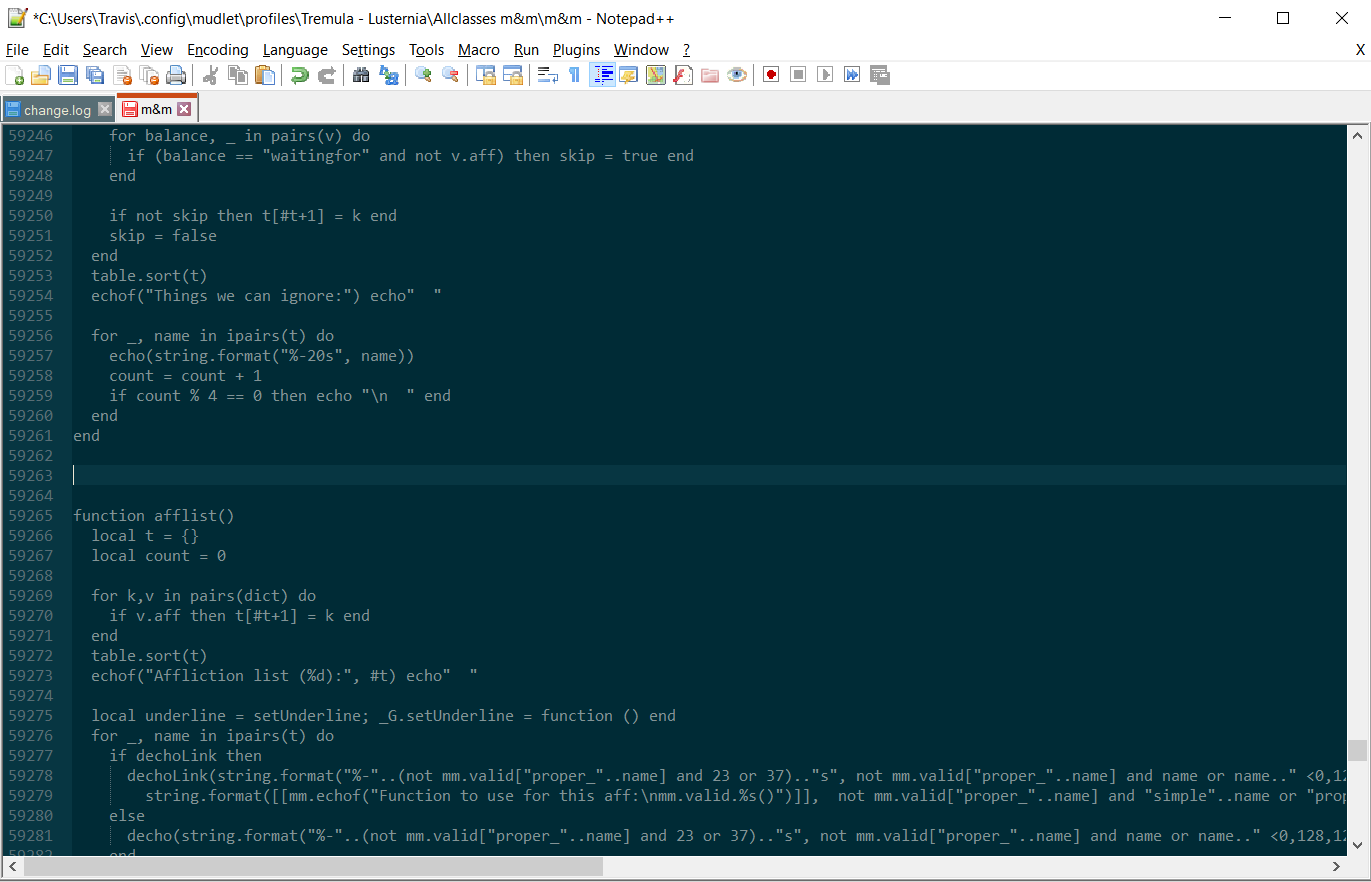
Task: Open the Function List panel icon
Action: click(683, 75)
